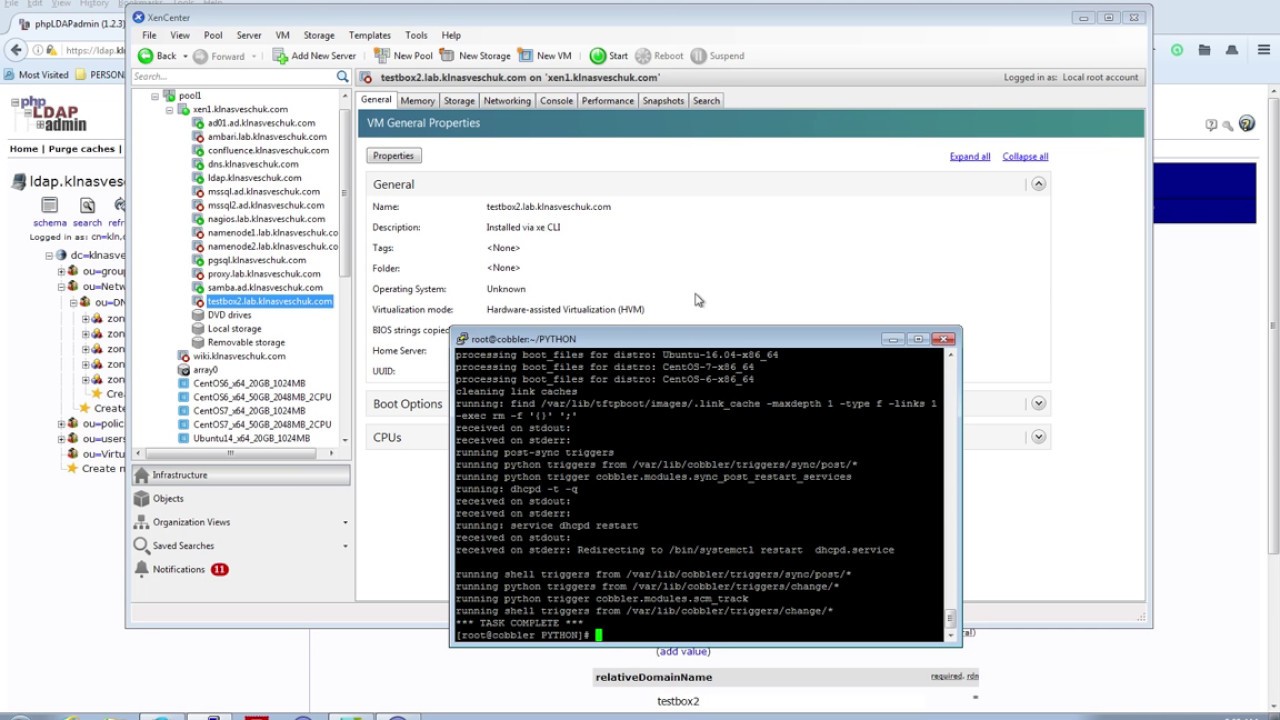Click the Saved Searches magnifier icon
This screenshot has height=720, width=1280.
142,546
